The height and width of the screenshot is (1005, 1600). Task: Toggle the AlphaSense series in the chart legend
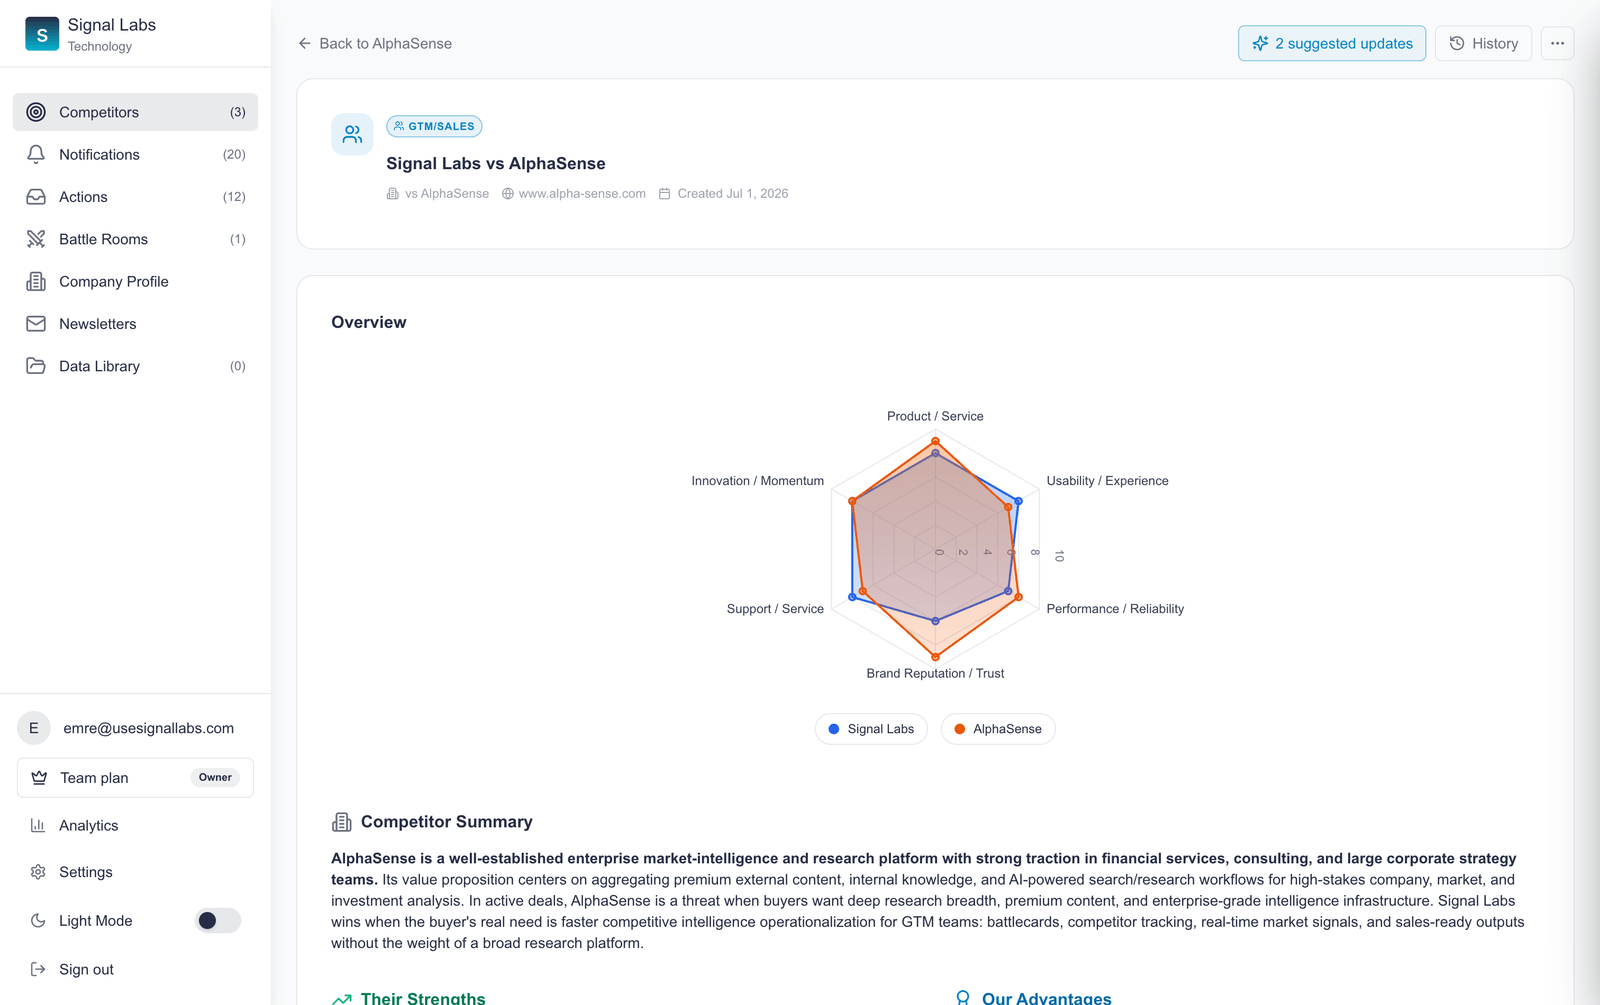[x=998, y=729]
